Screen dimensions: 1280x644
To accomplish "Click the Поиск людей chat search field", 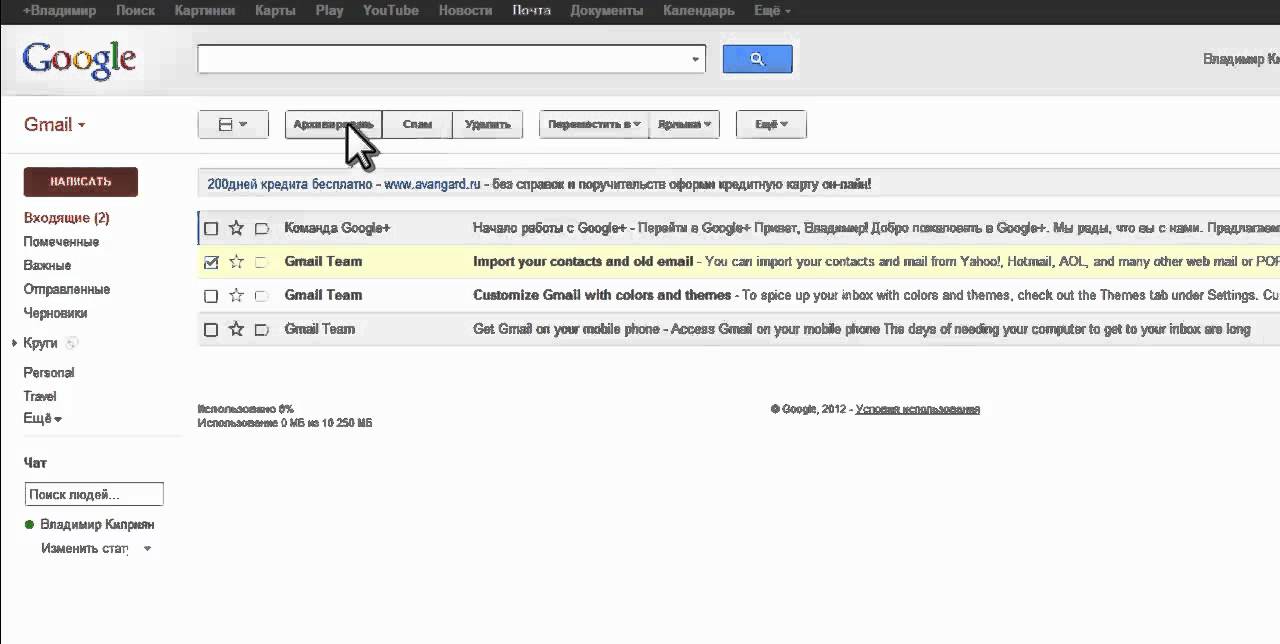I will pos(94,494).
